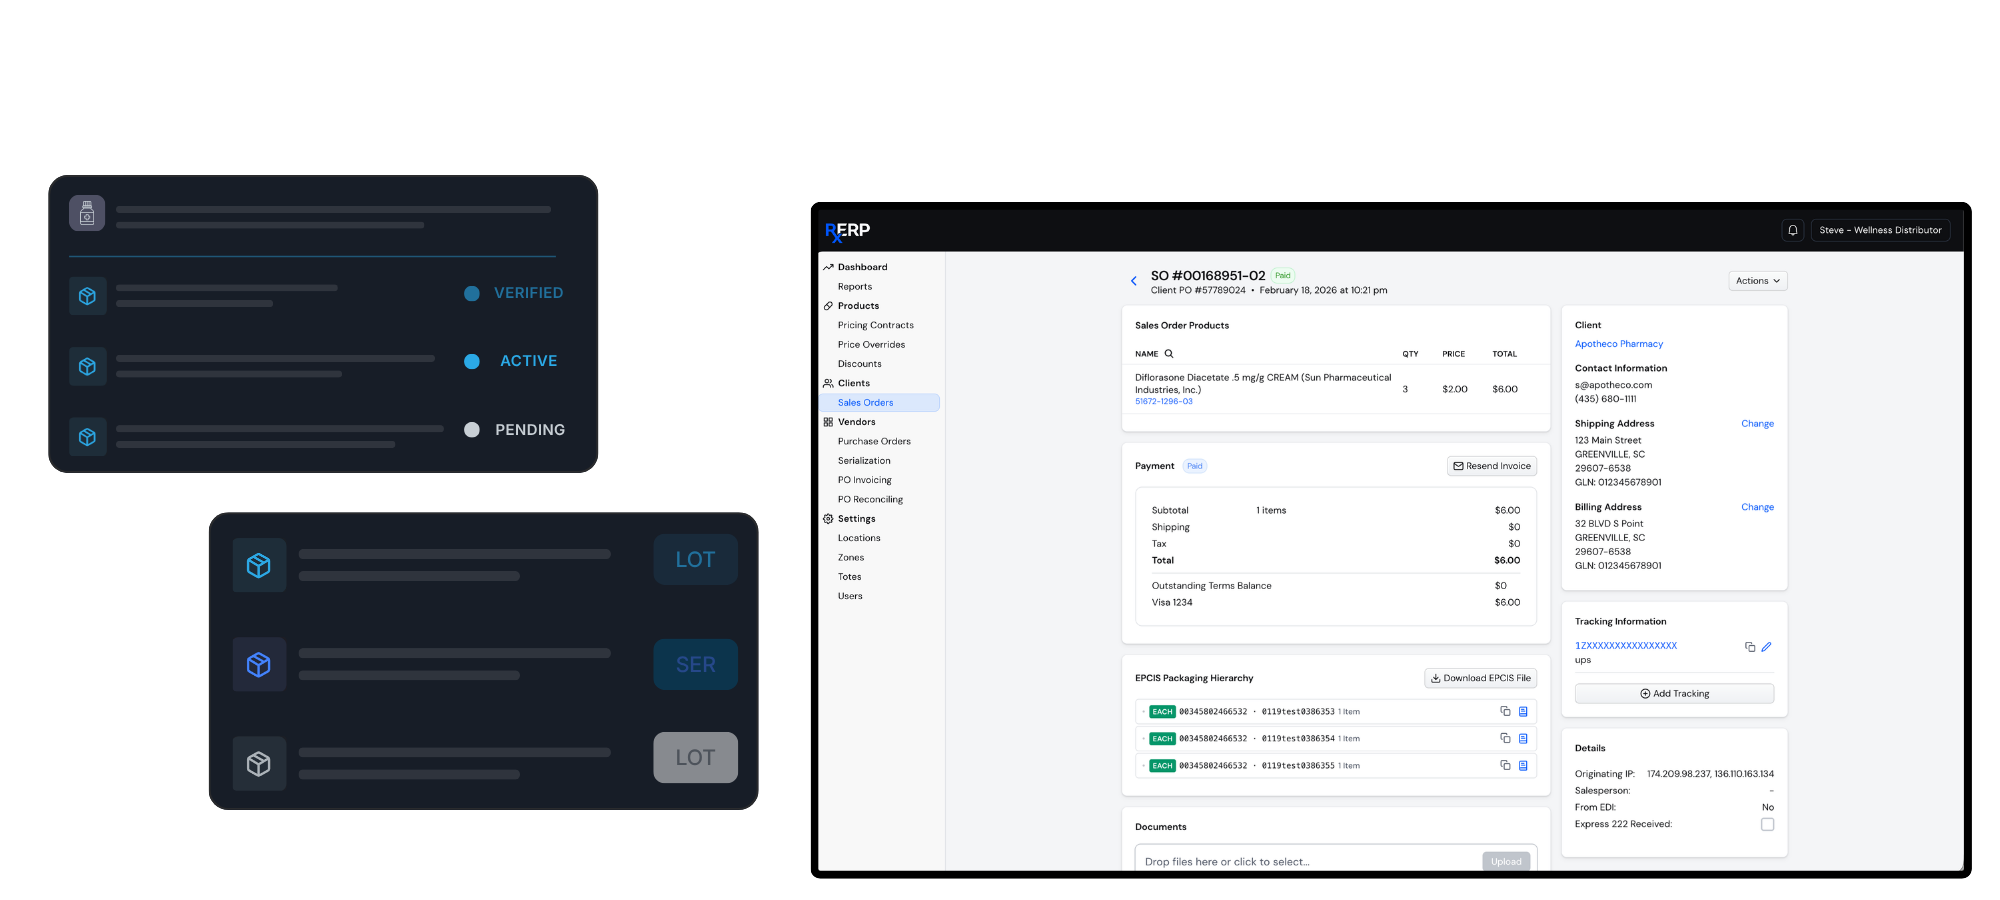Click the notifications bell icon
This screenshot has width=2000, height=900.
pos(1792,230)
